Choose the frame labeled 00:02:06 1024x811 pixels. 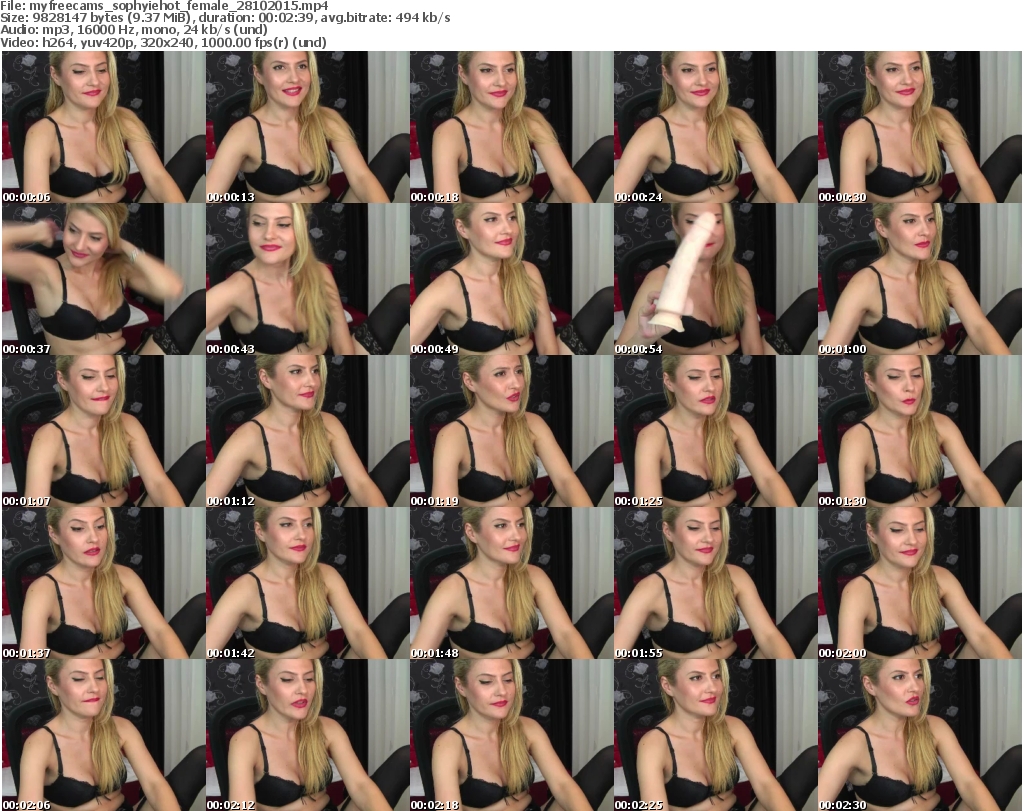coord(104,735)
